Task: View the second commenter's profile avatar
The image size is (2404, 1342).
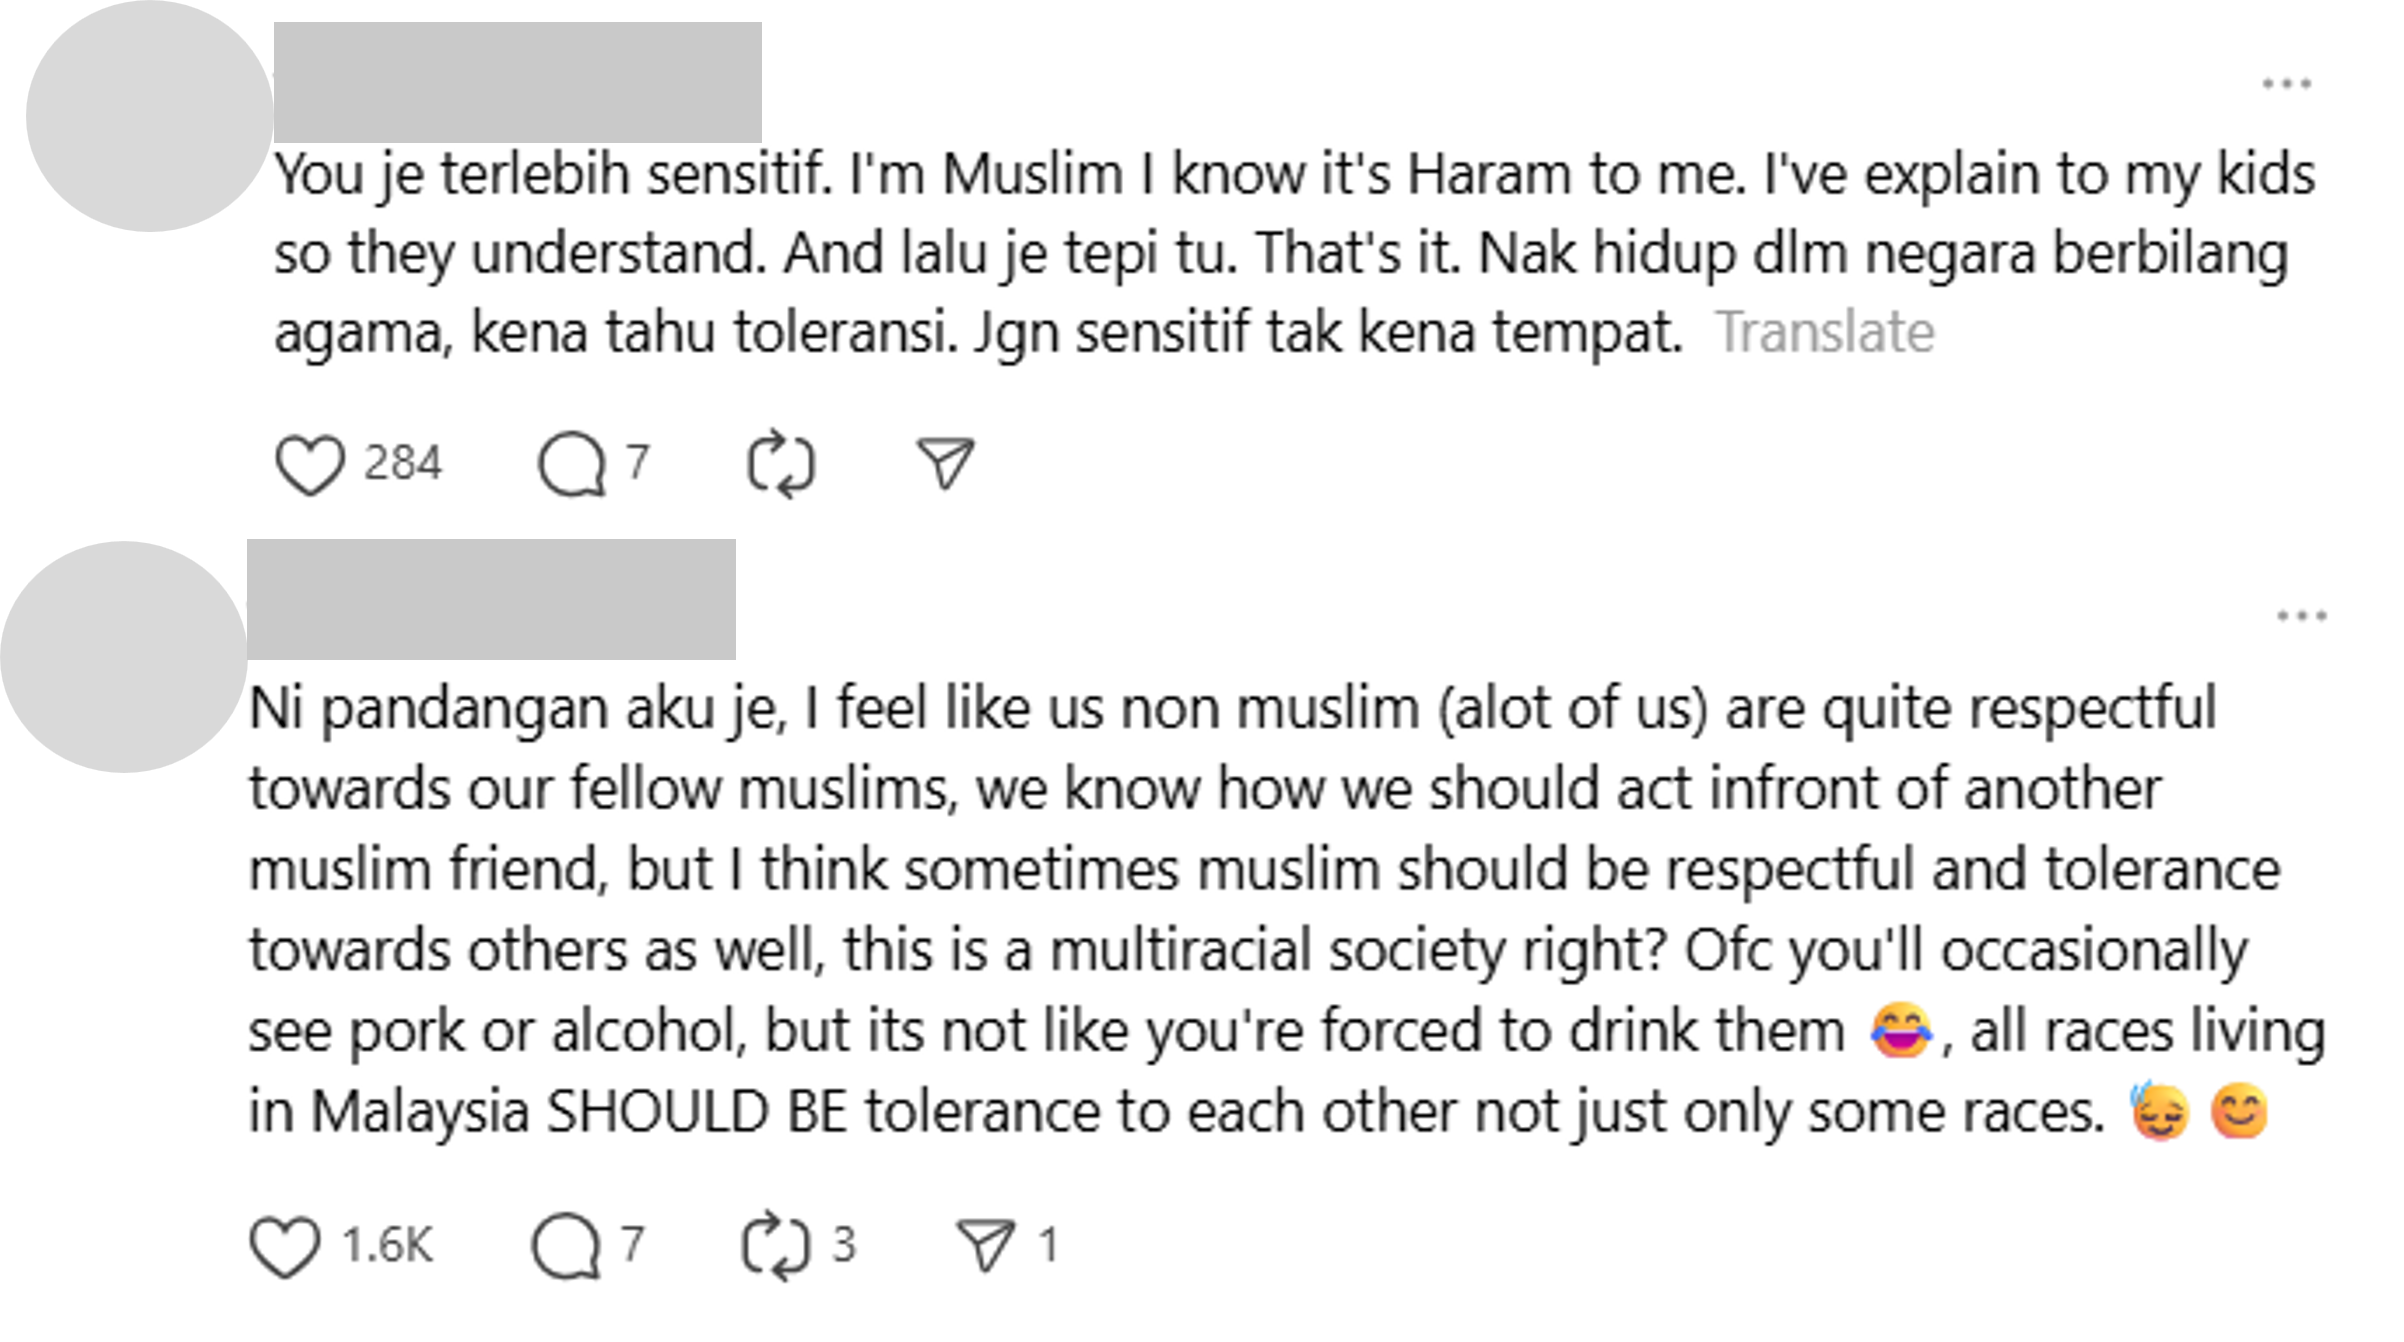Action: point(124,657)
